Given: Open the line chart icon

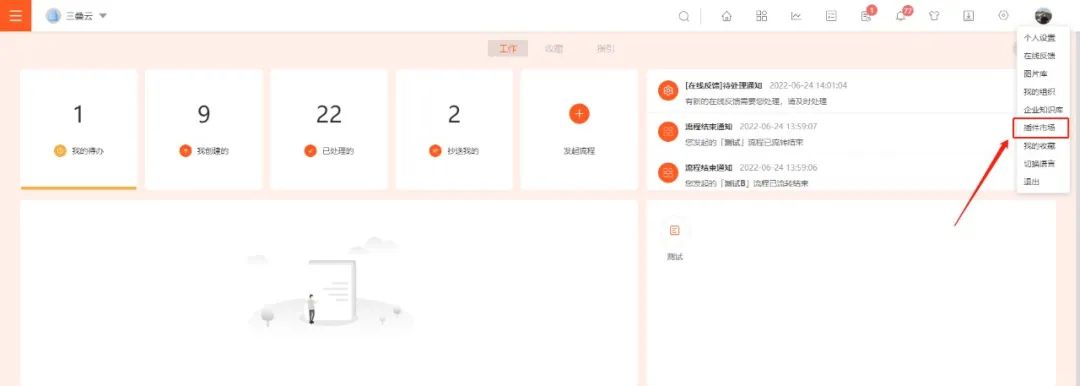Looking at the screenshot, I should pyautogui.click(x=796, y=17).
